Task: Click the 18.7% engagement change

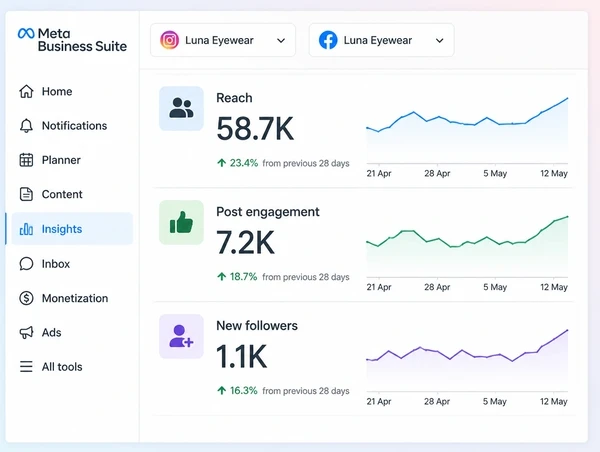Action: (243, 276)
